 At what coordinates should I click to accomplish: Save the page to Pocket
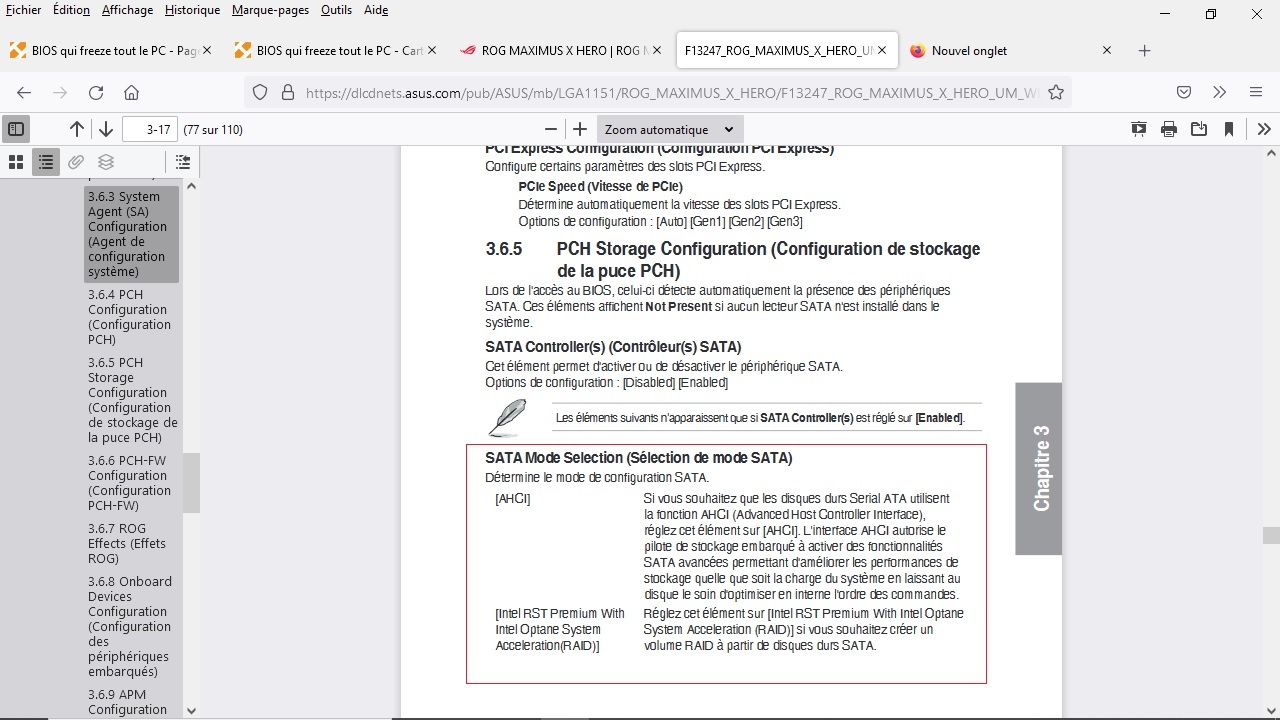click(x=1184, y=92)
